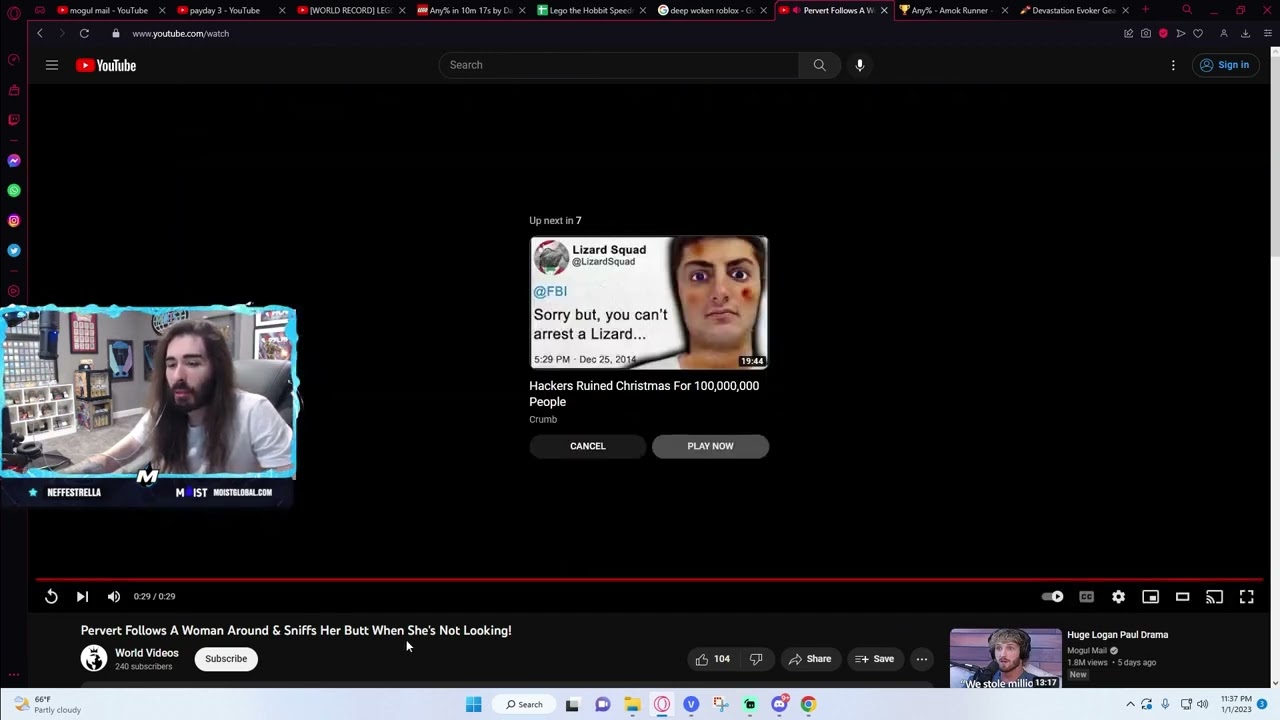The width and height of the screenshot is (1280, 720).
Task: Open "Hackers Ruined Christmas" video title
Action: pos(644,393)
